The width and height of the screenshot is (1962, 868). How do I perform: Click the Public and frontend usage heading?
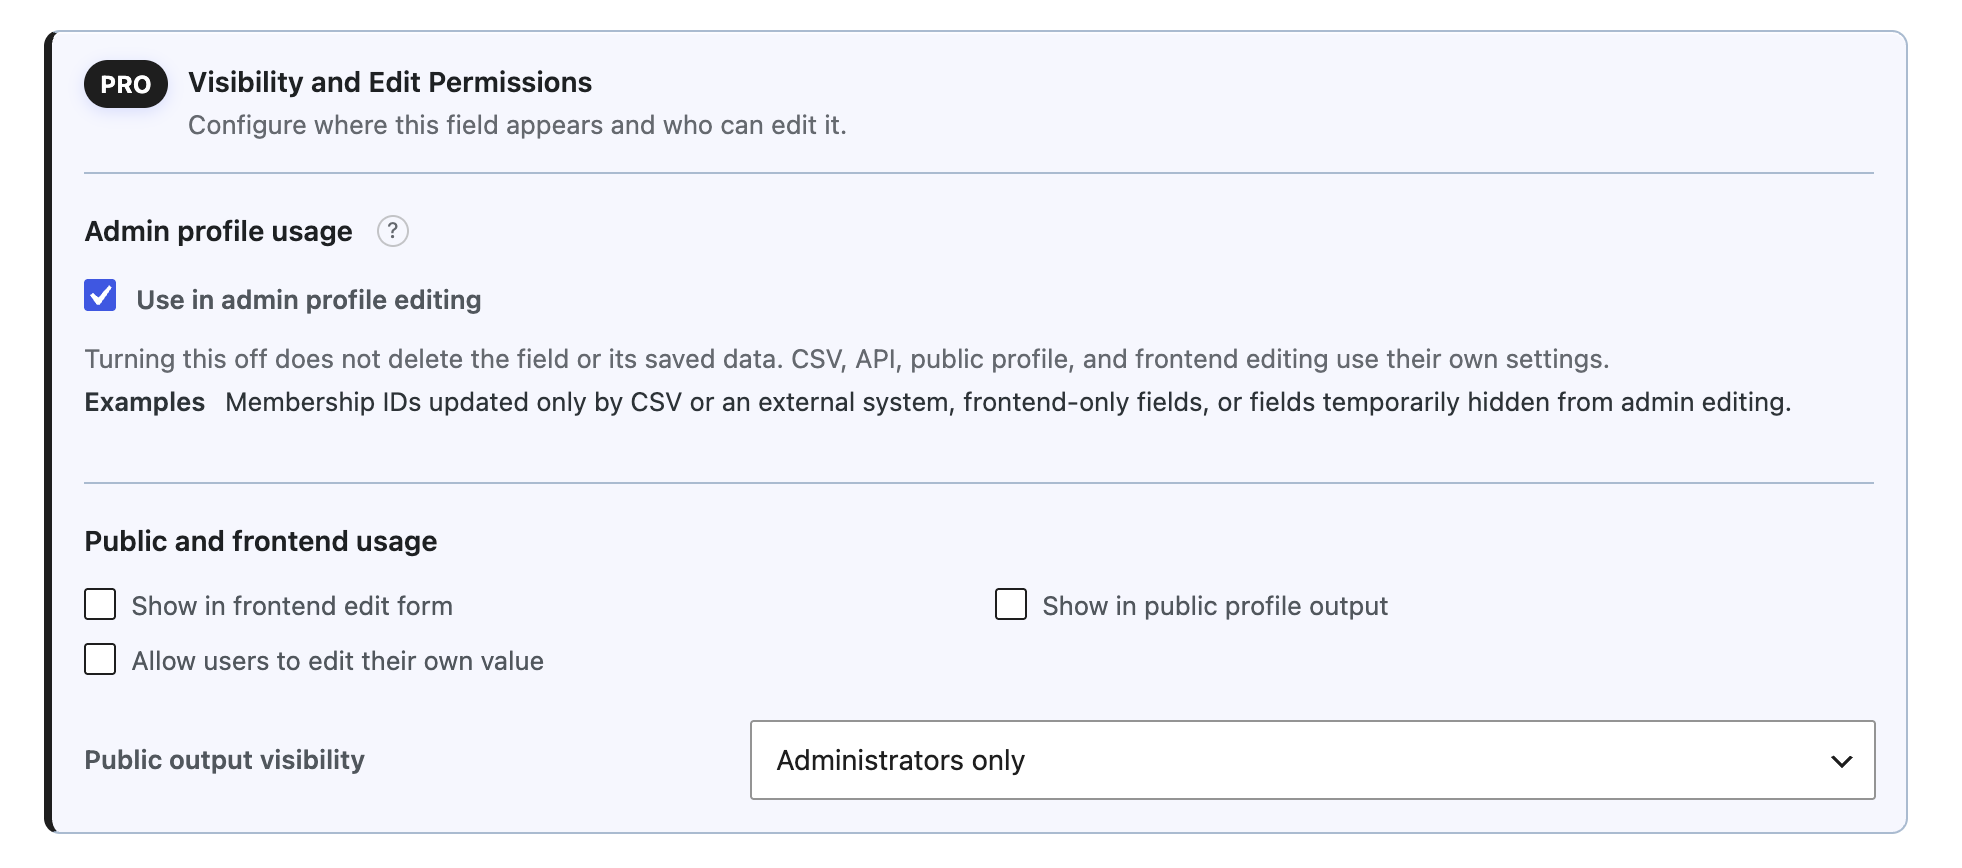[x=261, y=541]
